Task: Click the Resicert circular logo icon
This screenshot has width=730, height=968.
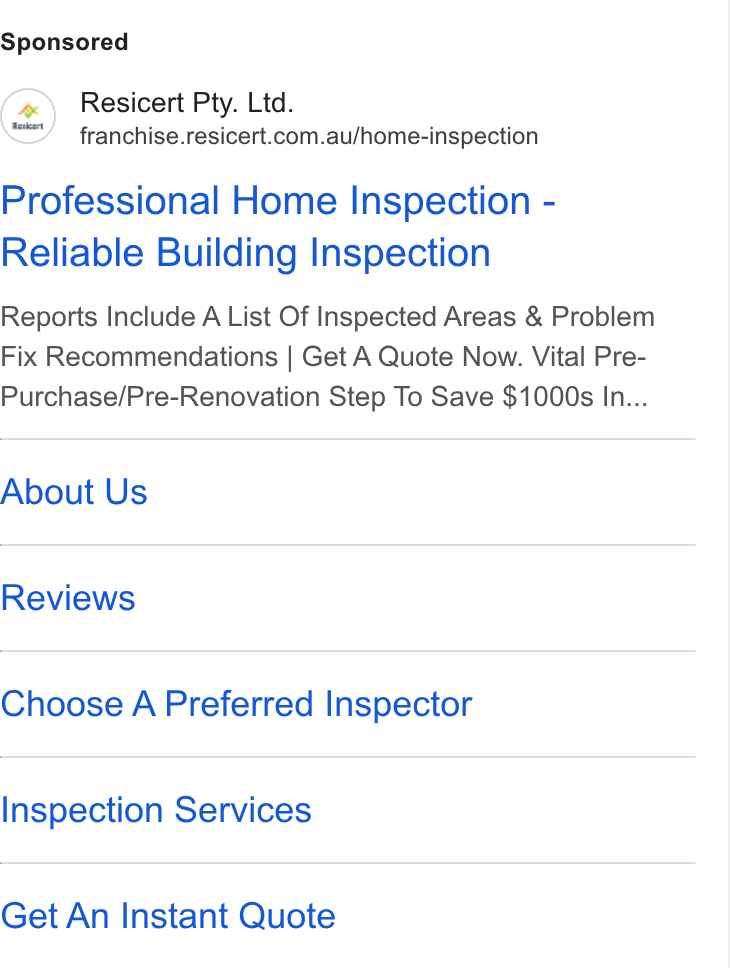Action: [28, 116]
